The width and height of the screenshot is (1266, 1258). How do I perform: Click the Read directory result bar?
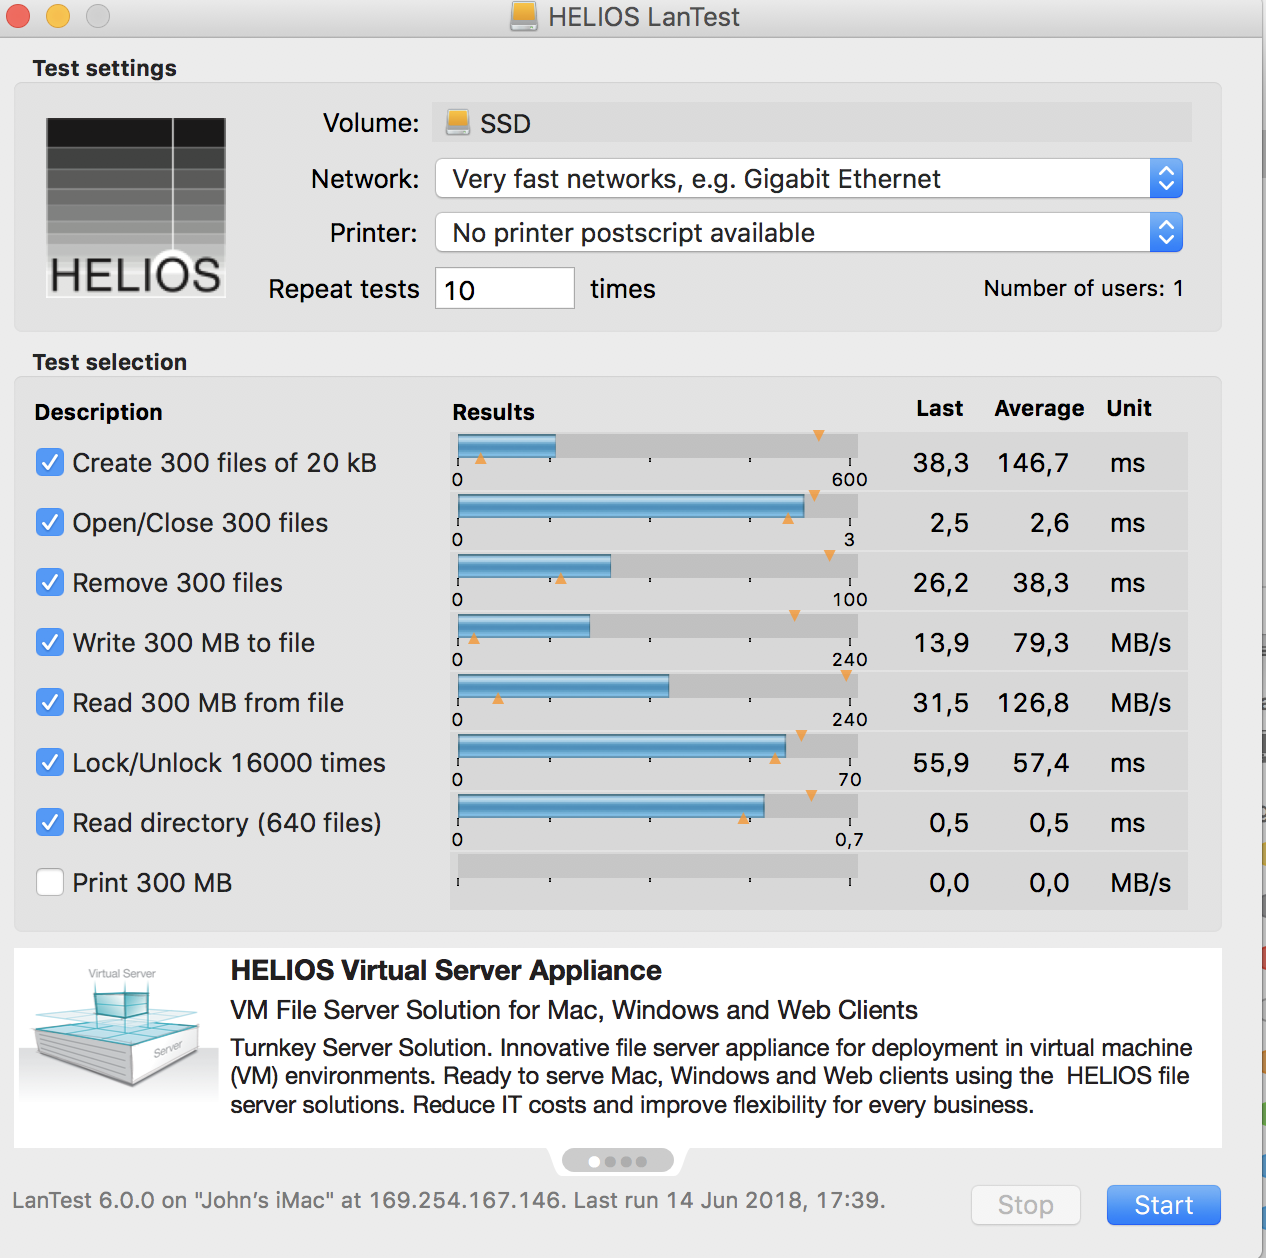(657, 806)
